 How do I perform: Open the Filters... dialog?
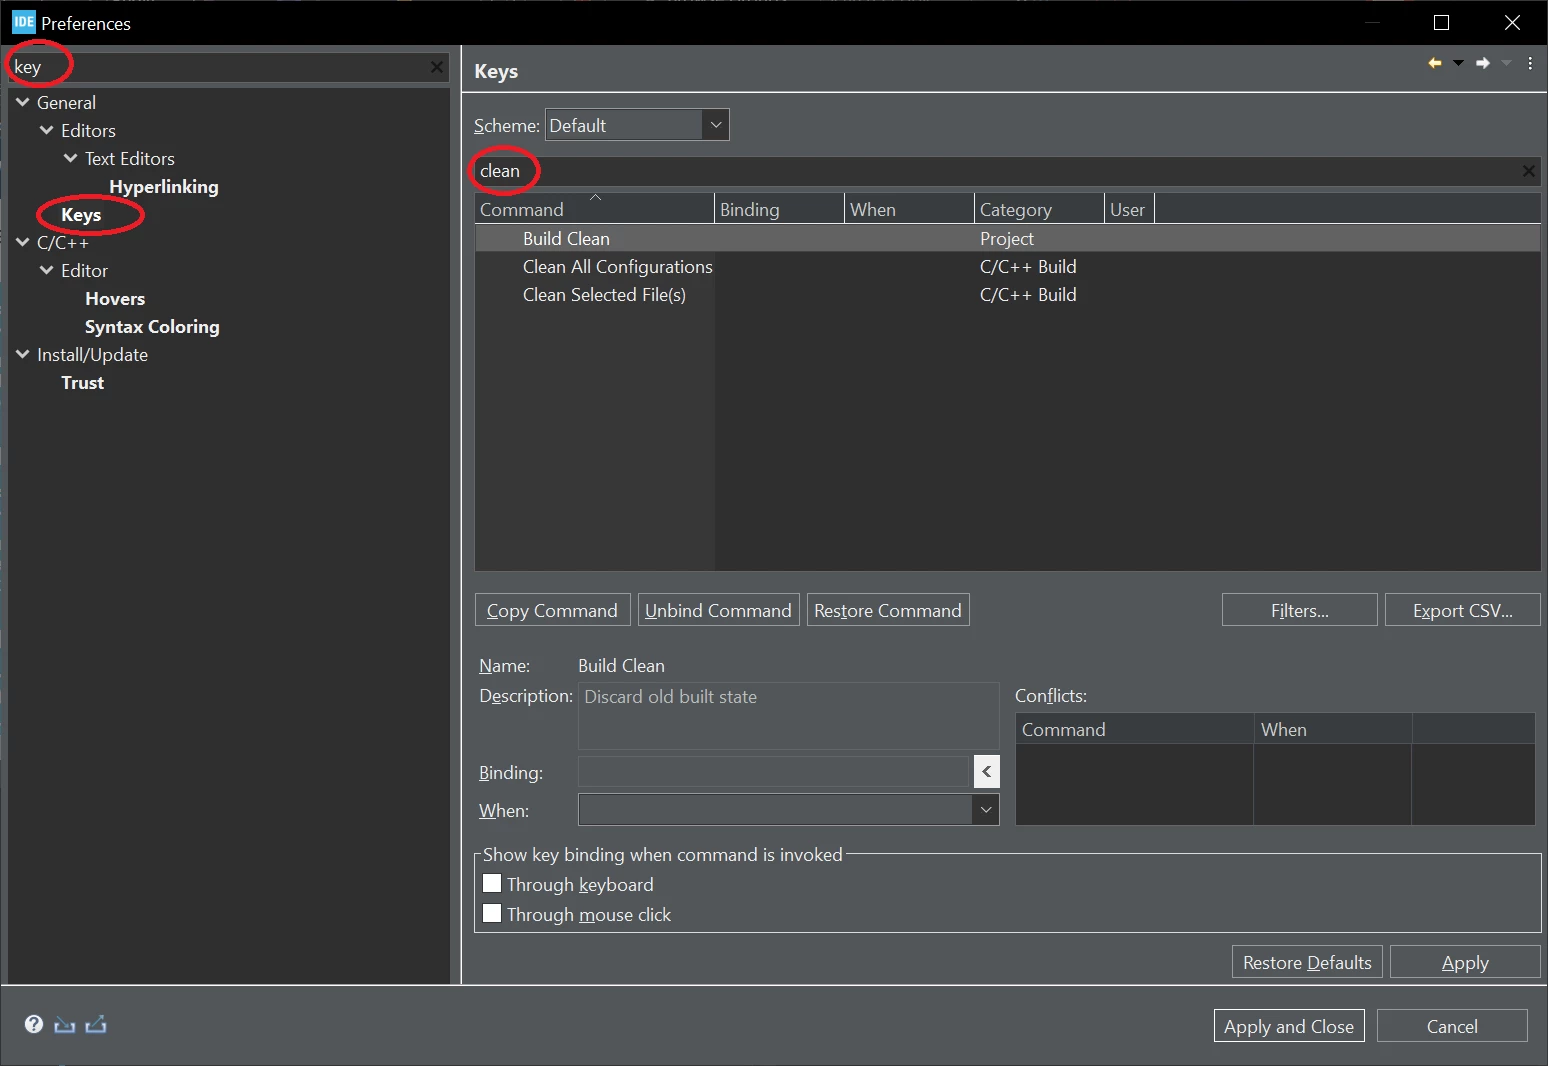1300,610
